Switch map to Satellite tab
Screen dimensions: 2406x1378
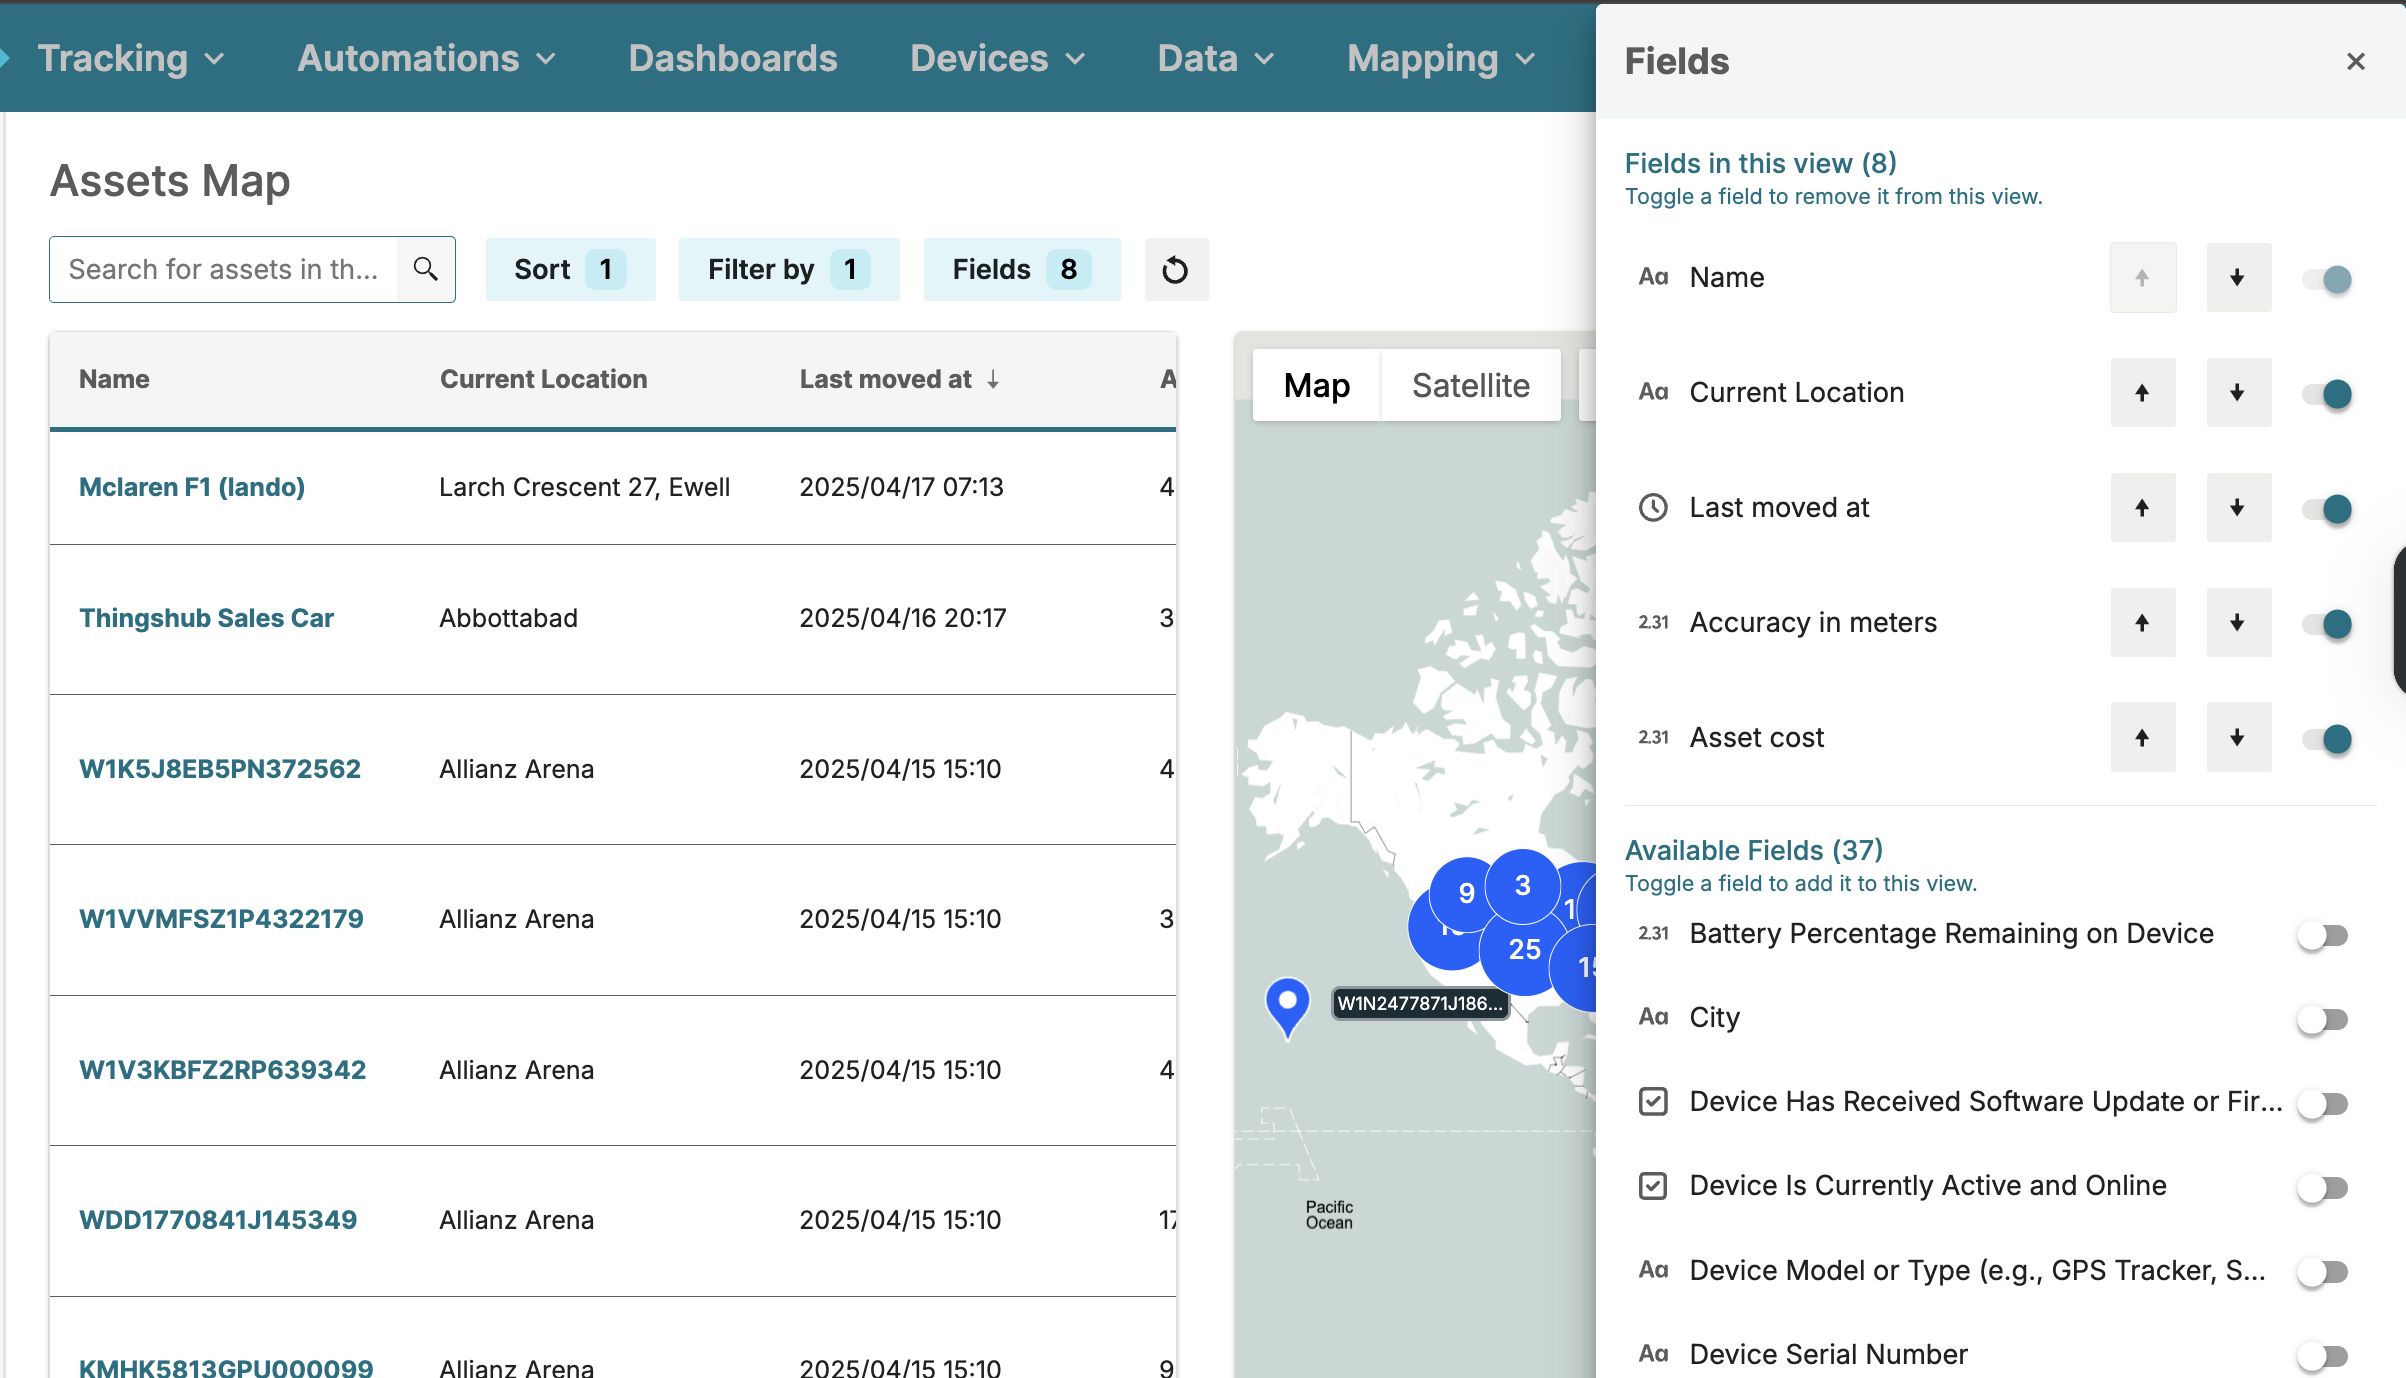1470,385
